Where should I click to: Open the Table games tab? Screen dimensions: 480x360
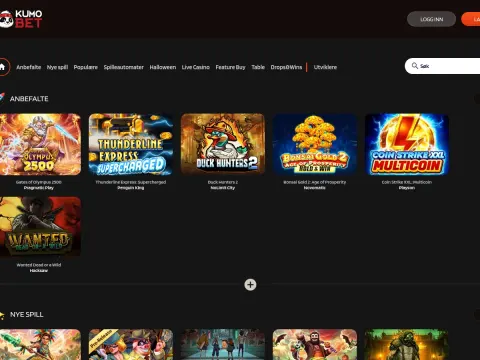click(258, 67)
